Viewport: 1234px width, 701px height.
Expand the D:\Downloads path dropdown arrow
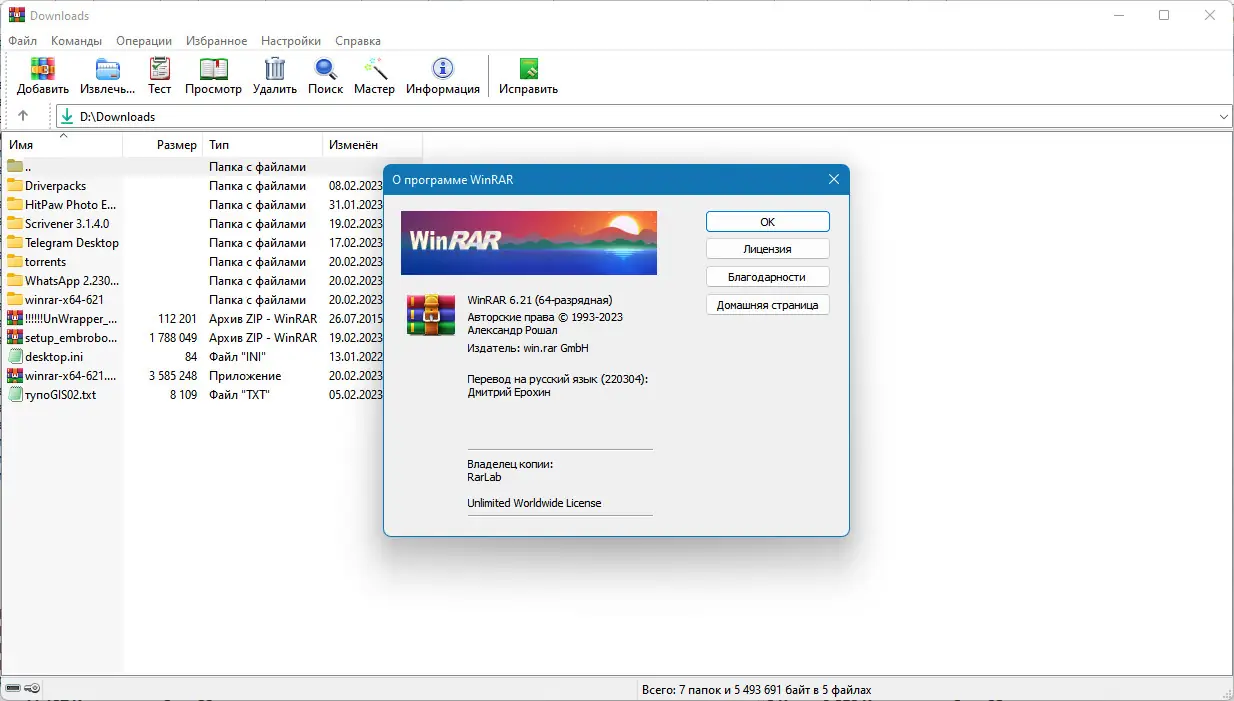tap(1224, 117)
